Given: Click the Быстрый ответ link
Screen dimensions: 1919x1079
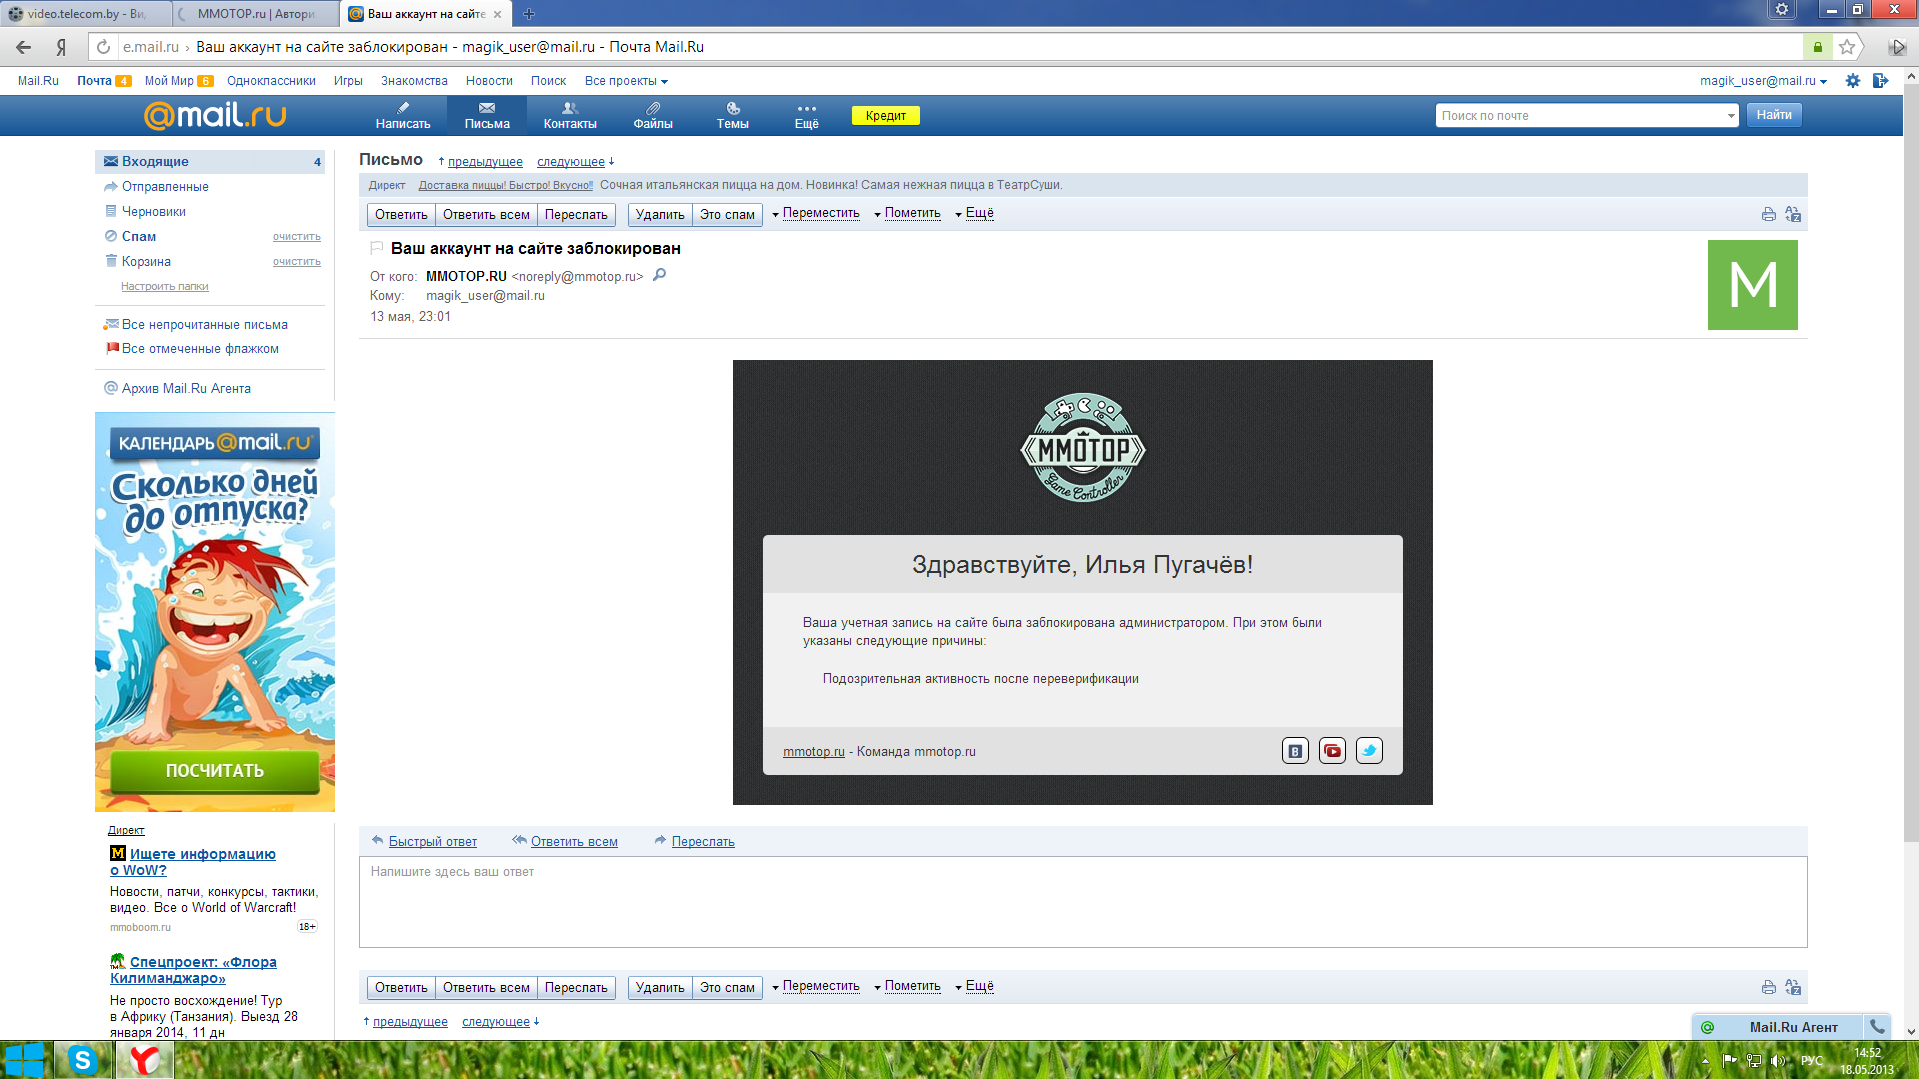Looking at the screenshot, I should [x=433, y=841].
